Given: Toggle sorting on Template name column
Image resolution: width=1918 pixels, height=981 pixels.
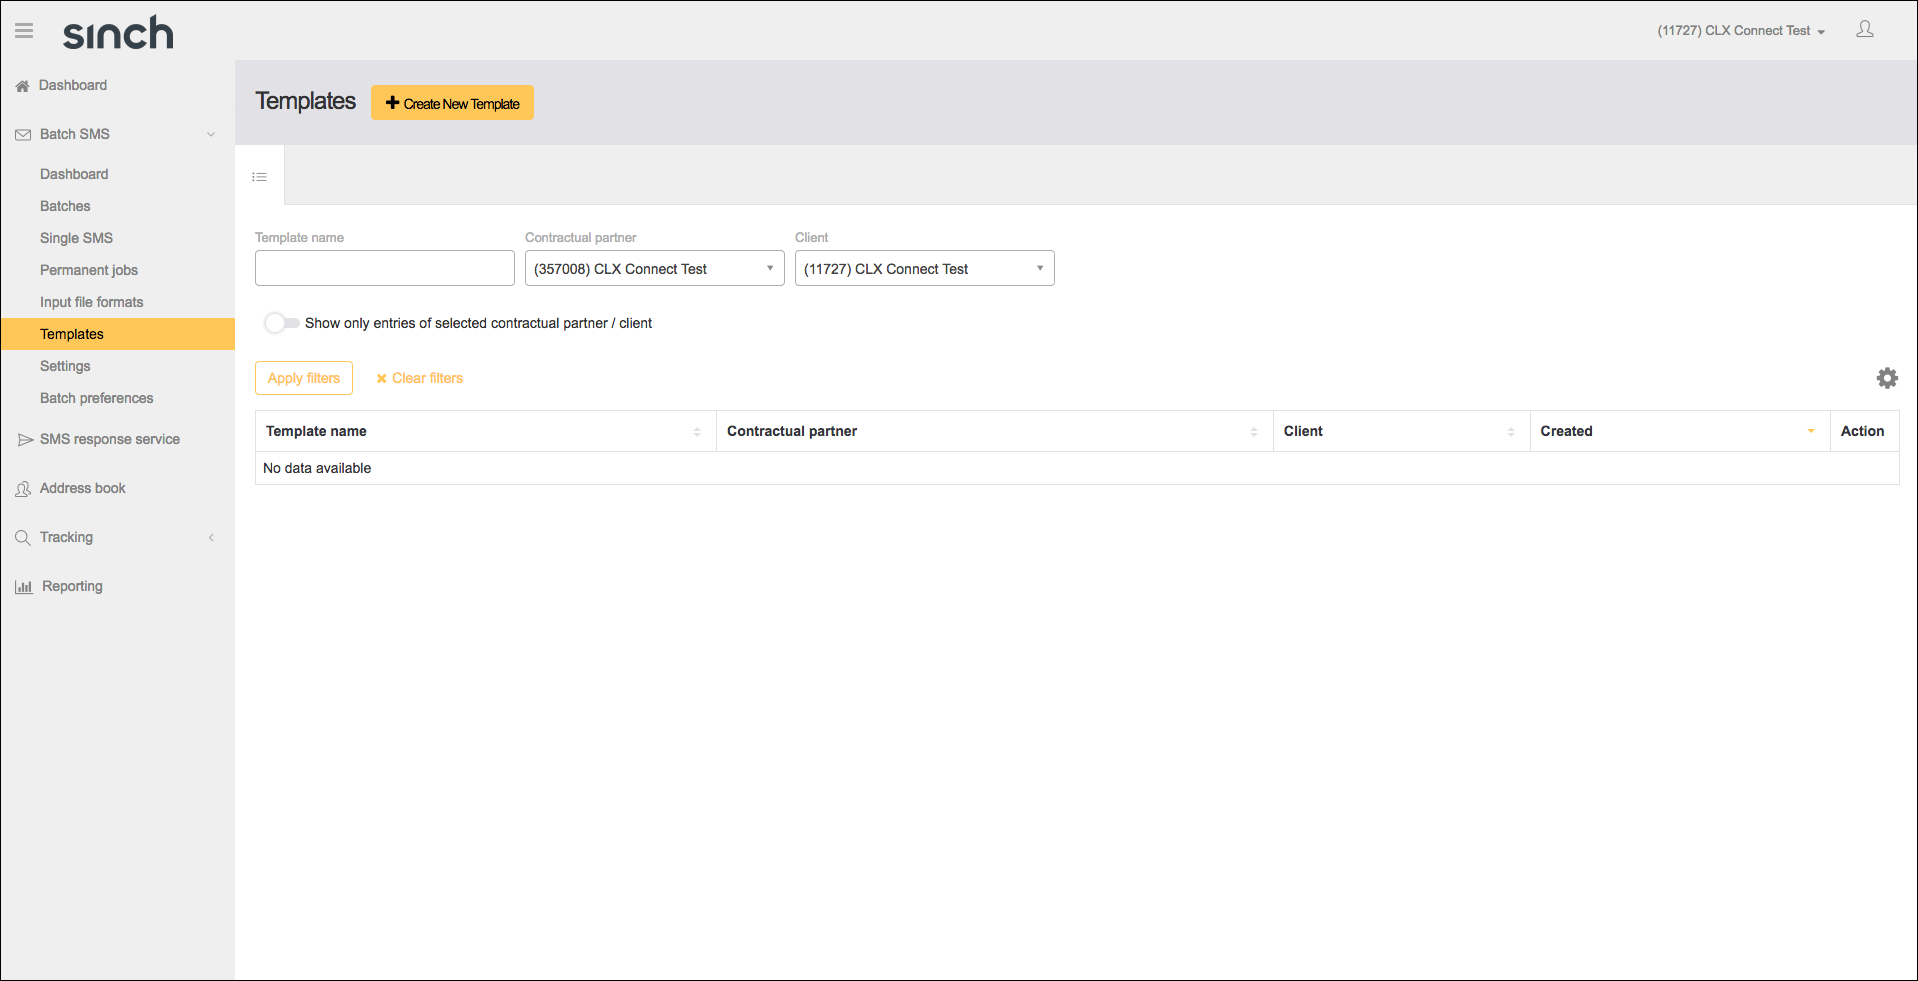Looking at the screenshot, I should 697,431.
